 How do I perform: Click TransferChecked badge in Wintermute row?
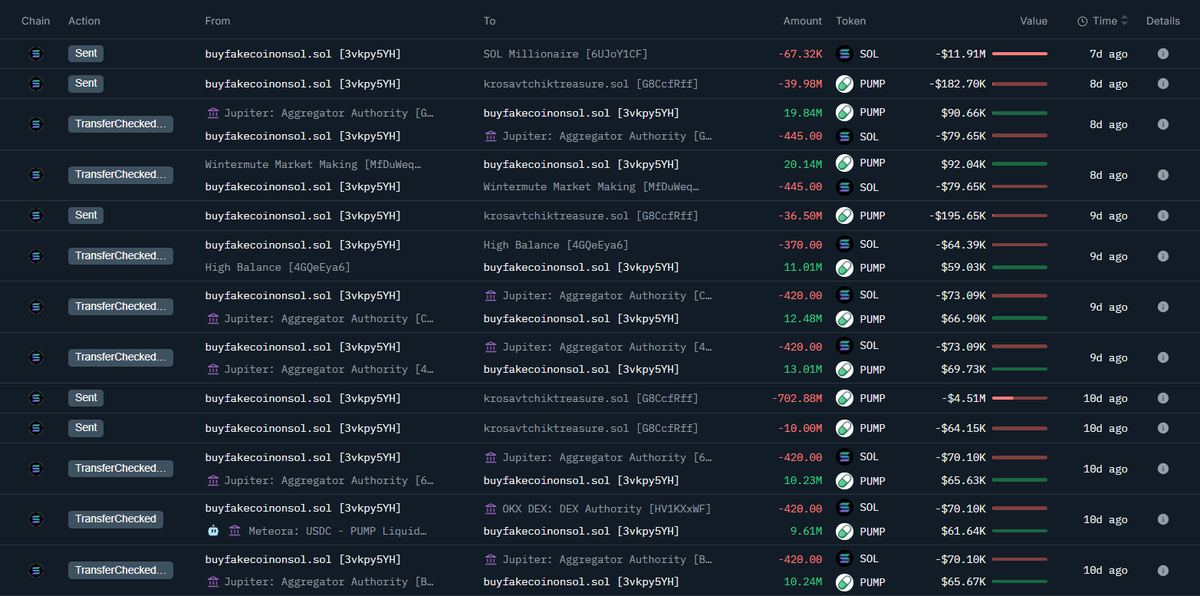(120, 175)
